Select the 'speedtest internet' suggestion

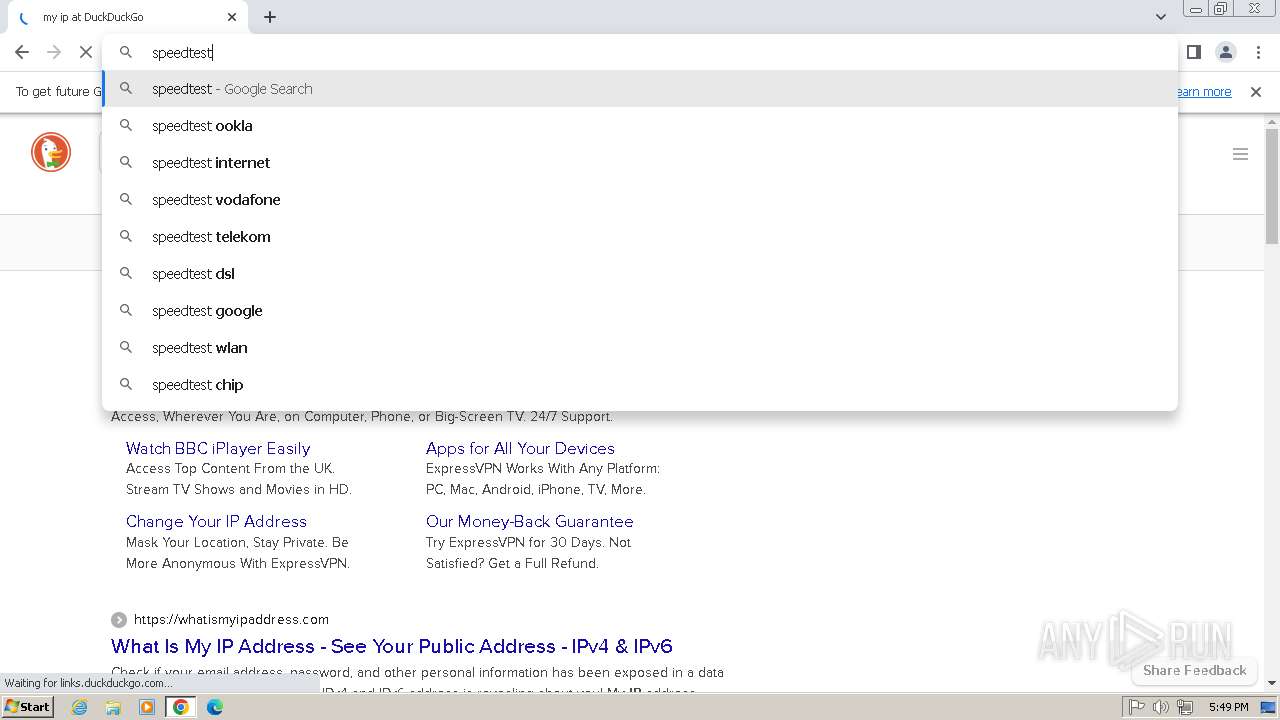(x=640, y=163)
